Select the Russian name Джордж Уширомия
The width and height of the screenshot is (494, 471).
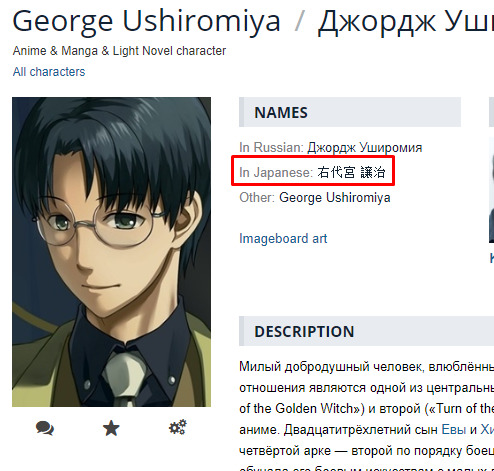[x=365, y=147]
